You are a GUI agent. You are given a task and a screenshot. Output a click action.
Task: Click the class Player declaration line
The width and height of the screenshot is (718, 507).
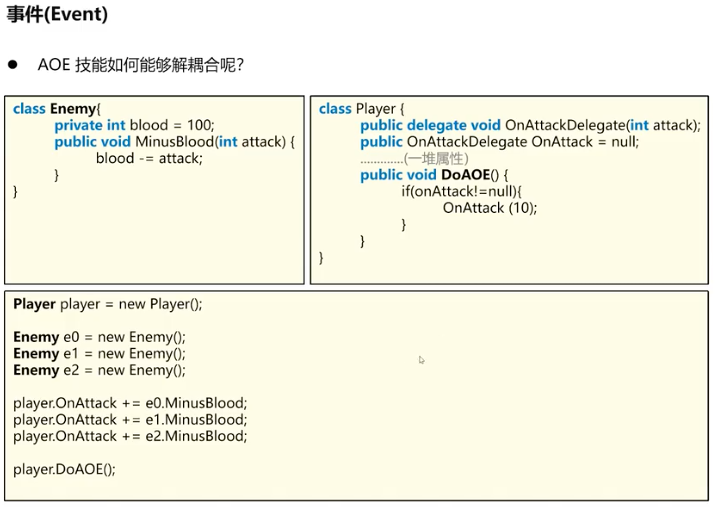363,109
